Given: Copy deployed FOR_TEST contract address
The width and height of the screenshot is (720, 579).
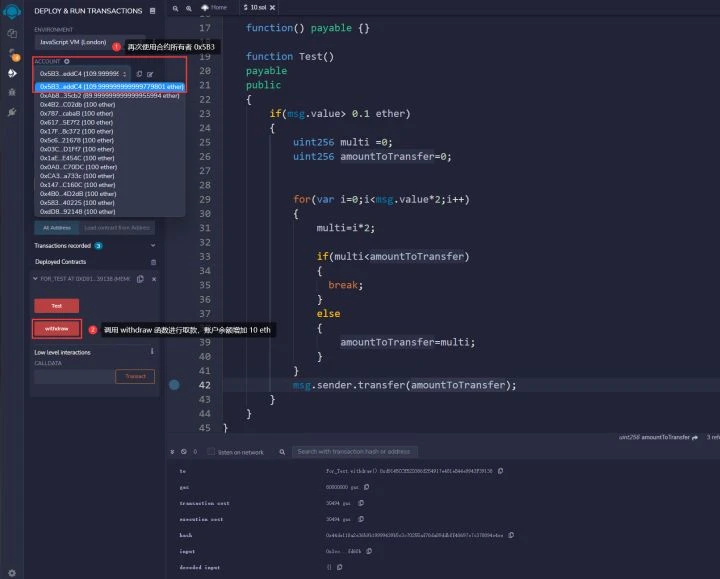Looking at the screenshot, I should tap(141, 279).
